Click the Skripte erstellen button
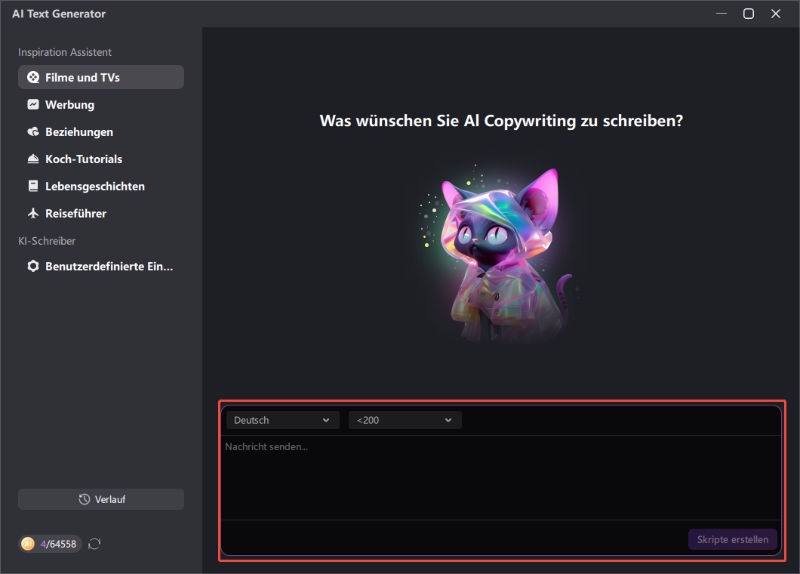Viewport: 800px width, 574px height. click(x=733, y=539)
